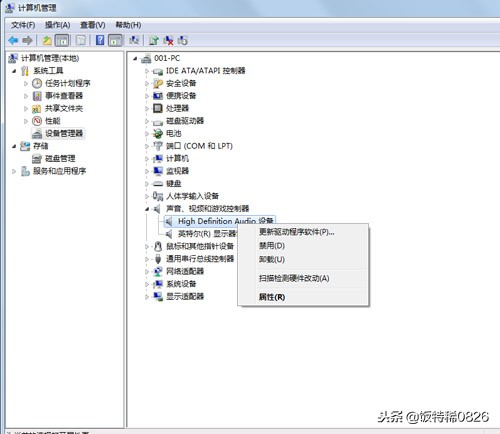Click the 键盘 keyboard icon

pos(158,184)
